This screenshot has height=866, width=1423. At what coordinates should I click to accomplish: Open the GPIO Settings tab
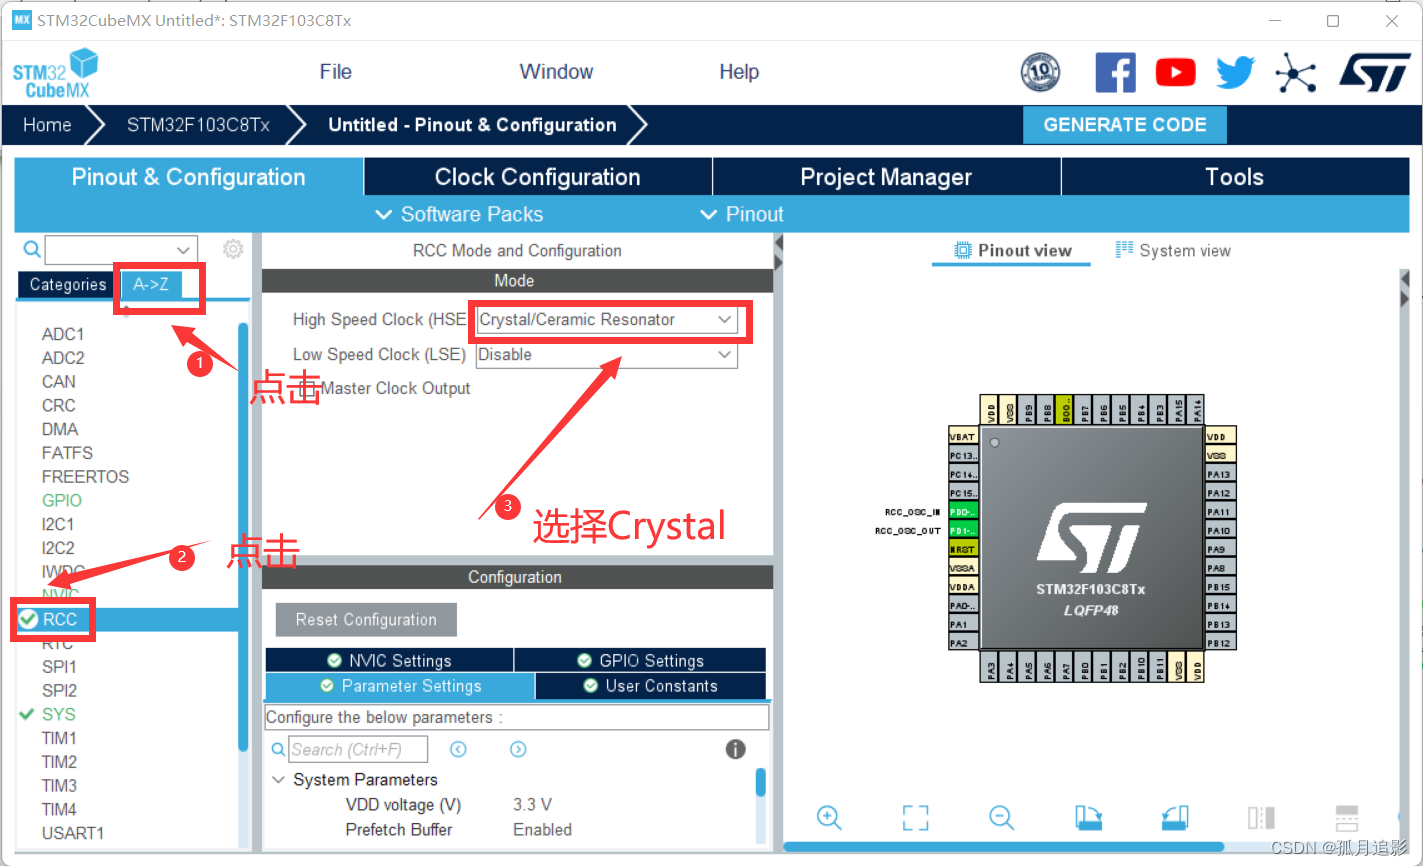641,660
